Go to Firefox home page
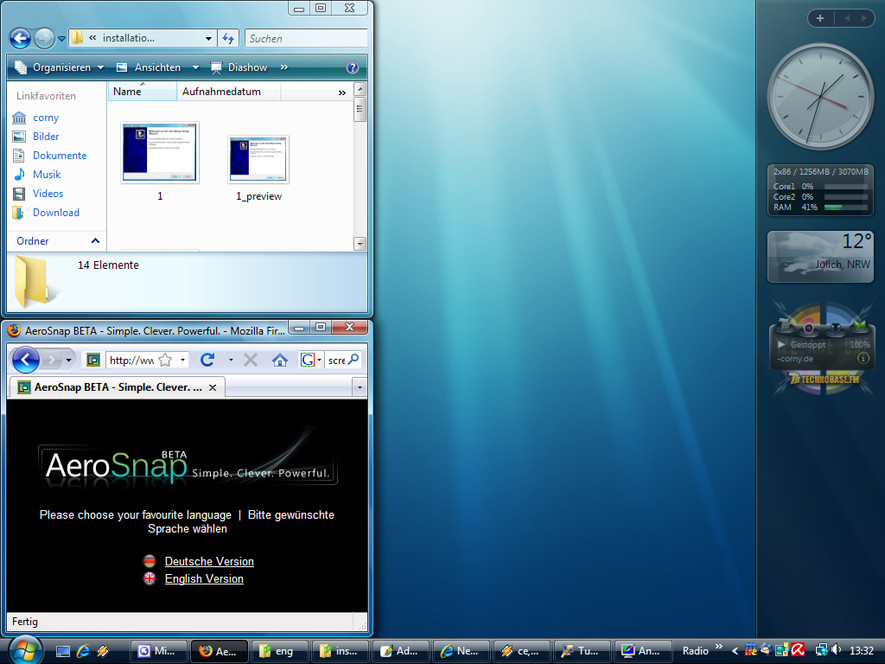The height and width of the screenshot is (664, 885). coord(280,360)
